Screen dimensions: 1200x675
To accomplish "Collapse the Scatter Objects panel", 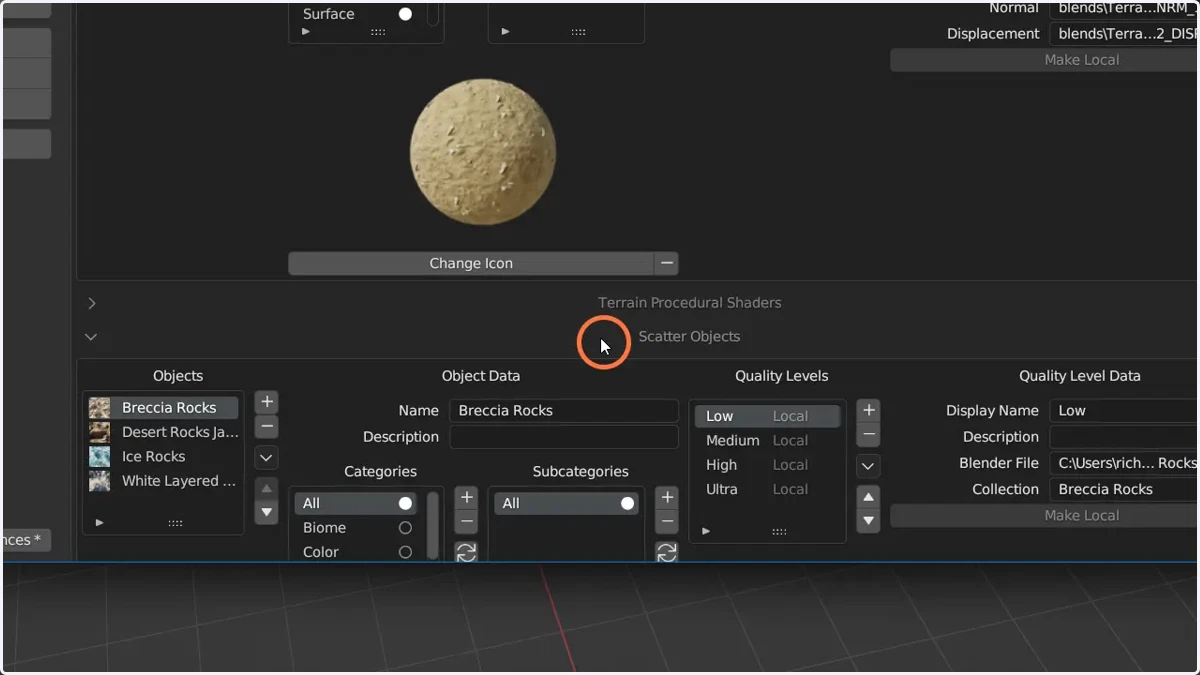I will (x=91, y=337).
